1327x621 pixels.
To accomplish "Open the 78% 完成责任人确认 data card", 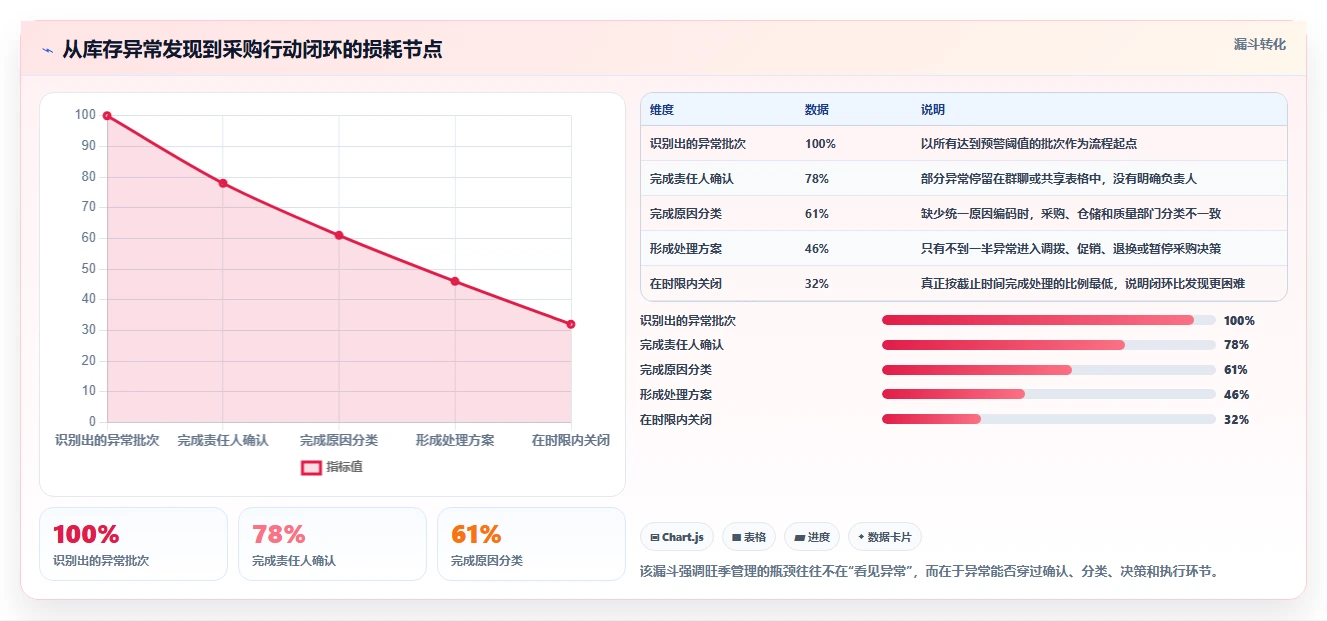I will (332, 544).
